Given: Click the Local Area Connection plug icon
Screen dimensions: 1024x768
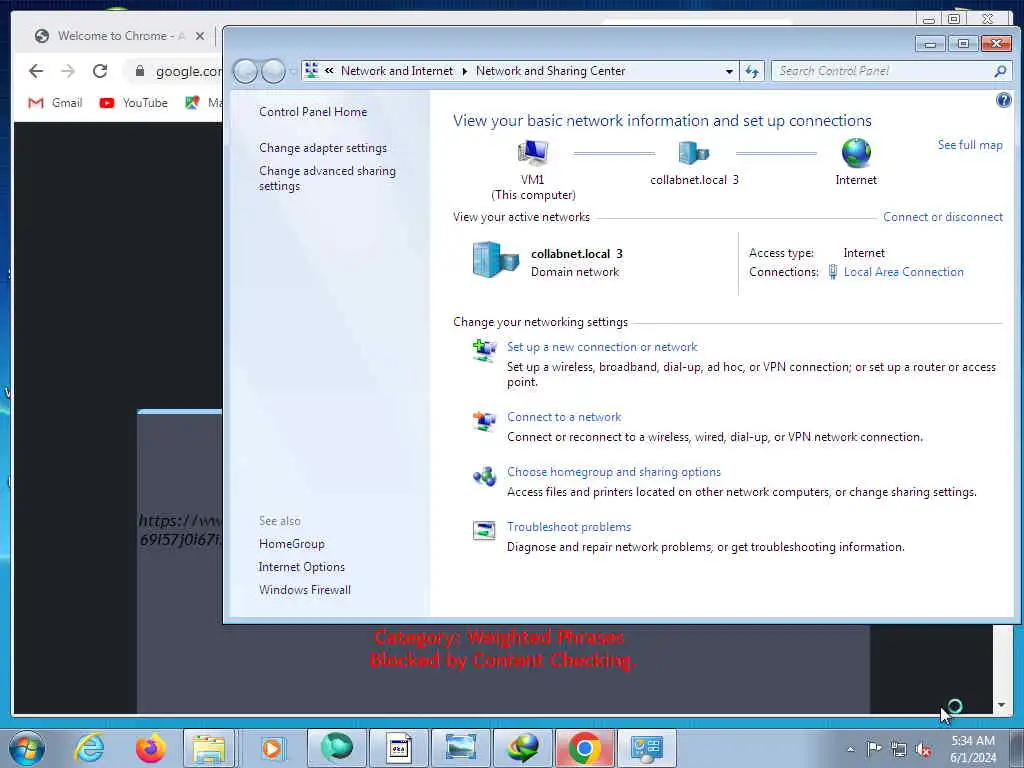Looking at the screenshot, I should tap(833, 272).
